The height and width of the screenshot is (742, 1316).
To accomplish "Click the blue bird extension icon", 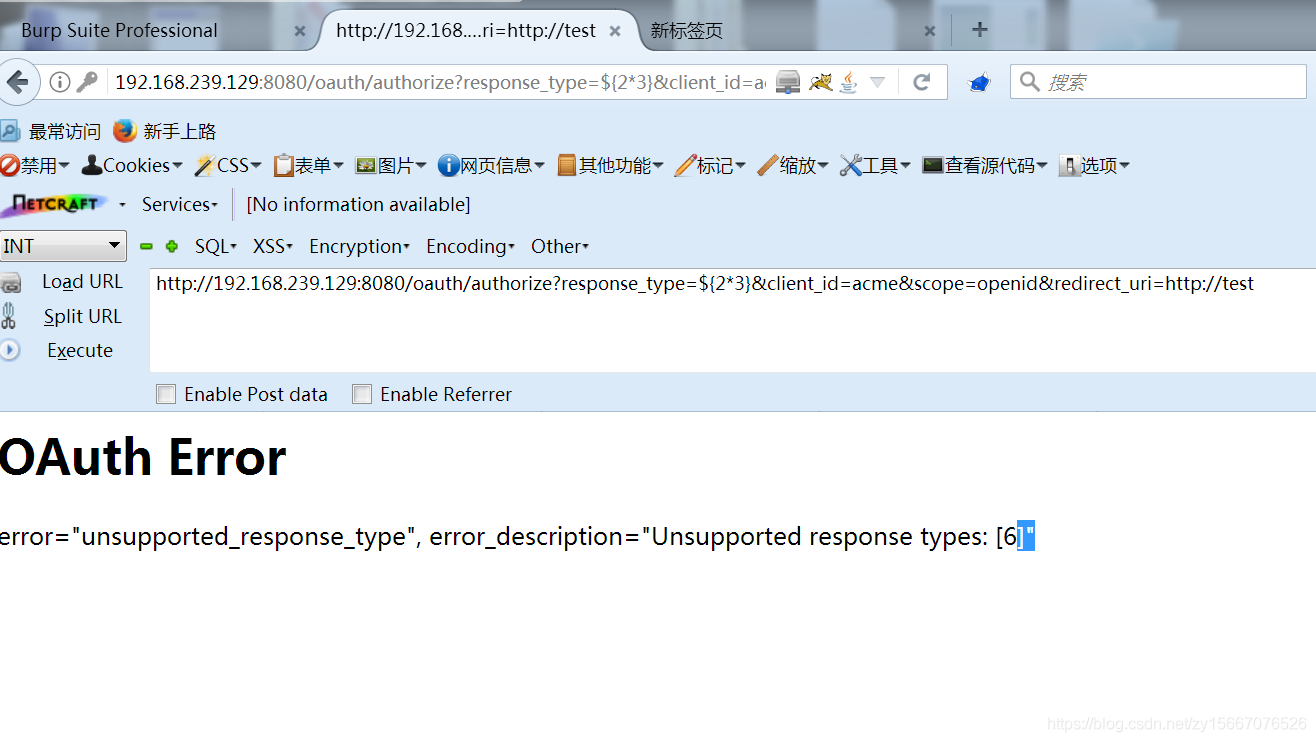I will coord(979,83).
